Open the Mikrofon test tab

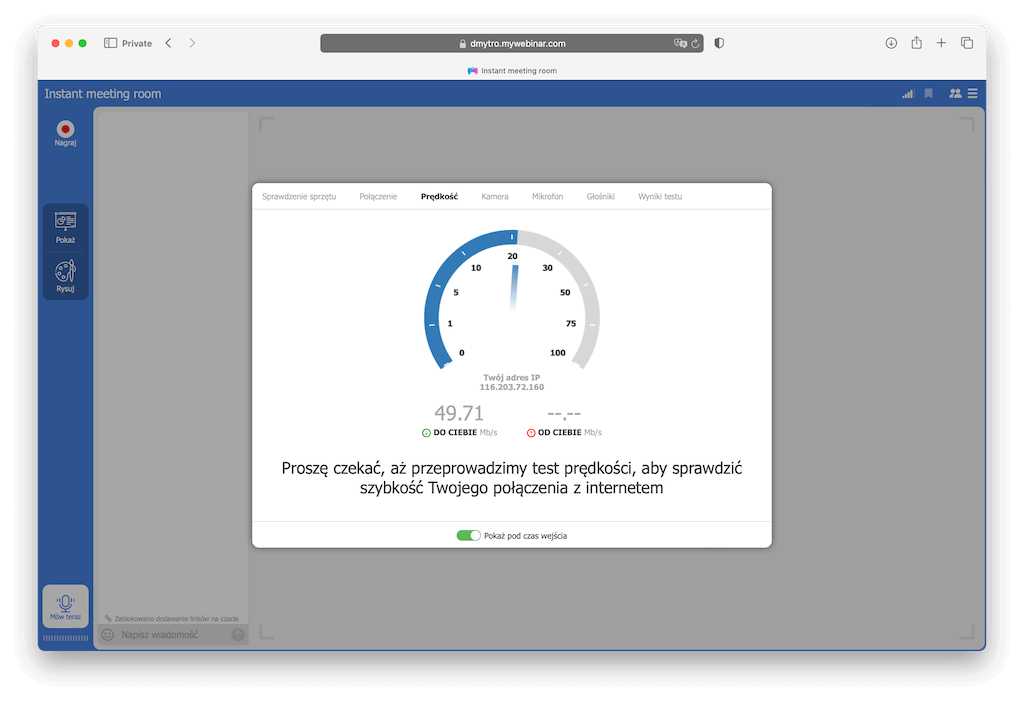(x=547, y=196)
